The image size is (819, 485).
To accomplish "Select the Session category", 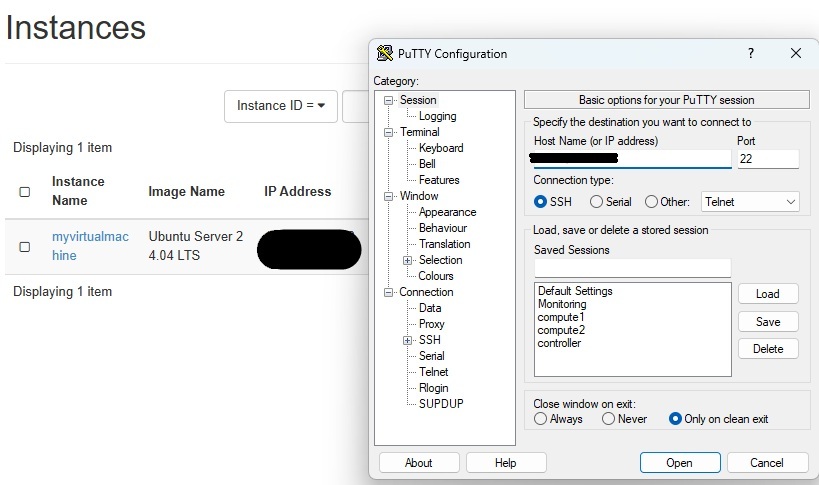I will tap(418, 100).
